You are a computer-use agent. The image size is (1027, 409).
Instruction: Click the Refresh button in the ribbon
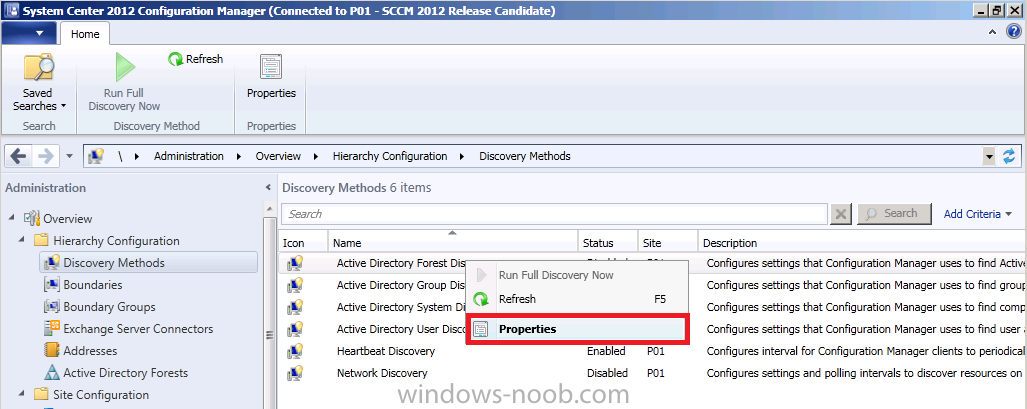click(195, 59)
